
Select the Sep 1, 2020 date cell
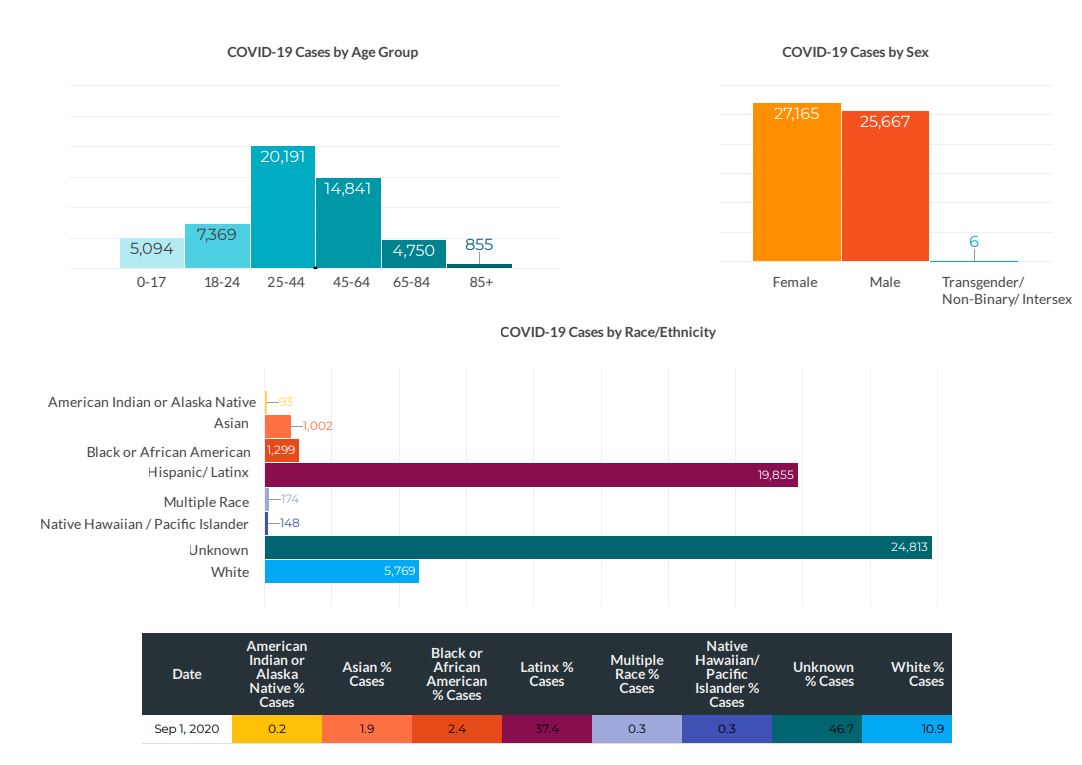tap(187, 729)
